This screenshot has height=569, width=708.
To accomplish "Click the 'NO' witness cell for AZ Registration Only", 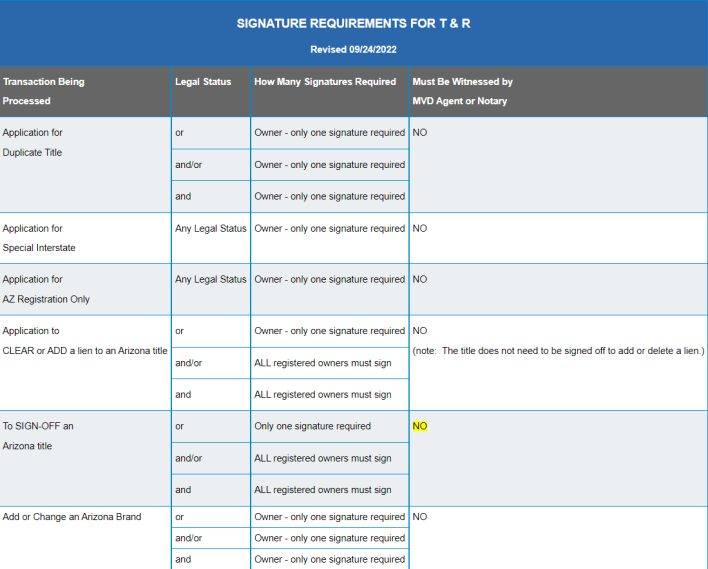I will click(559, 289).
